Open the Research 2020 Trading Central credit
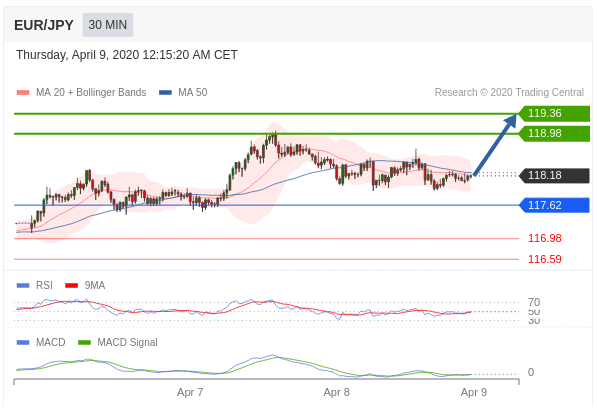The height and width of the screenshot is (410, 597). [x=509, y=93]
